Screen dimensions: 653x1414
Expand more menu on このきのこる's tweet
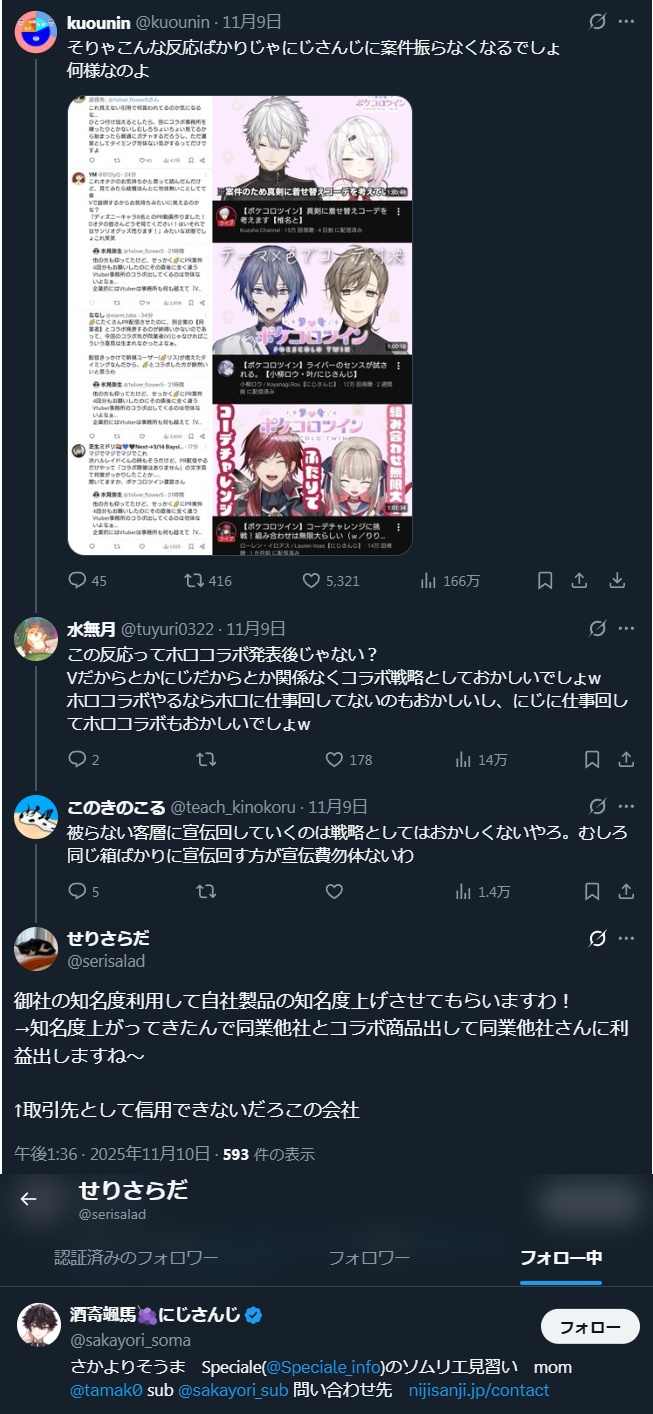626,805
